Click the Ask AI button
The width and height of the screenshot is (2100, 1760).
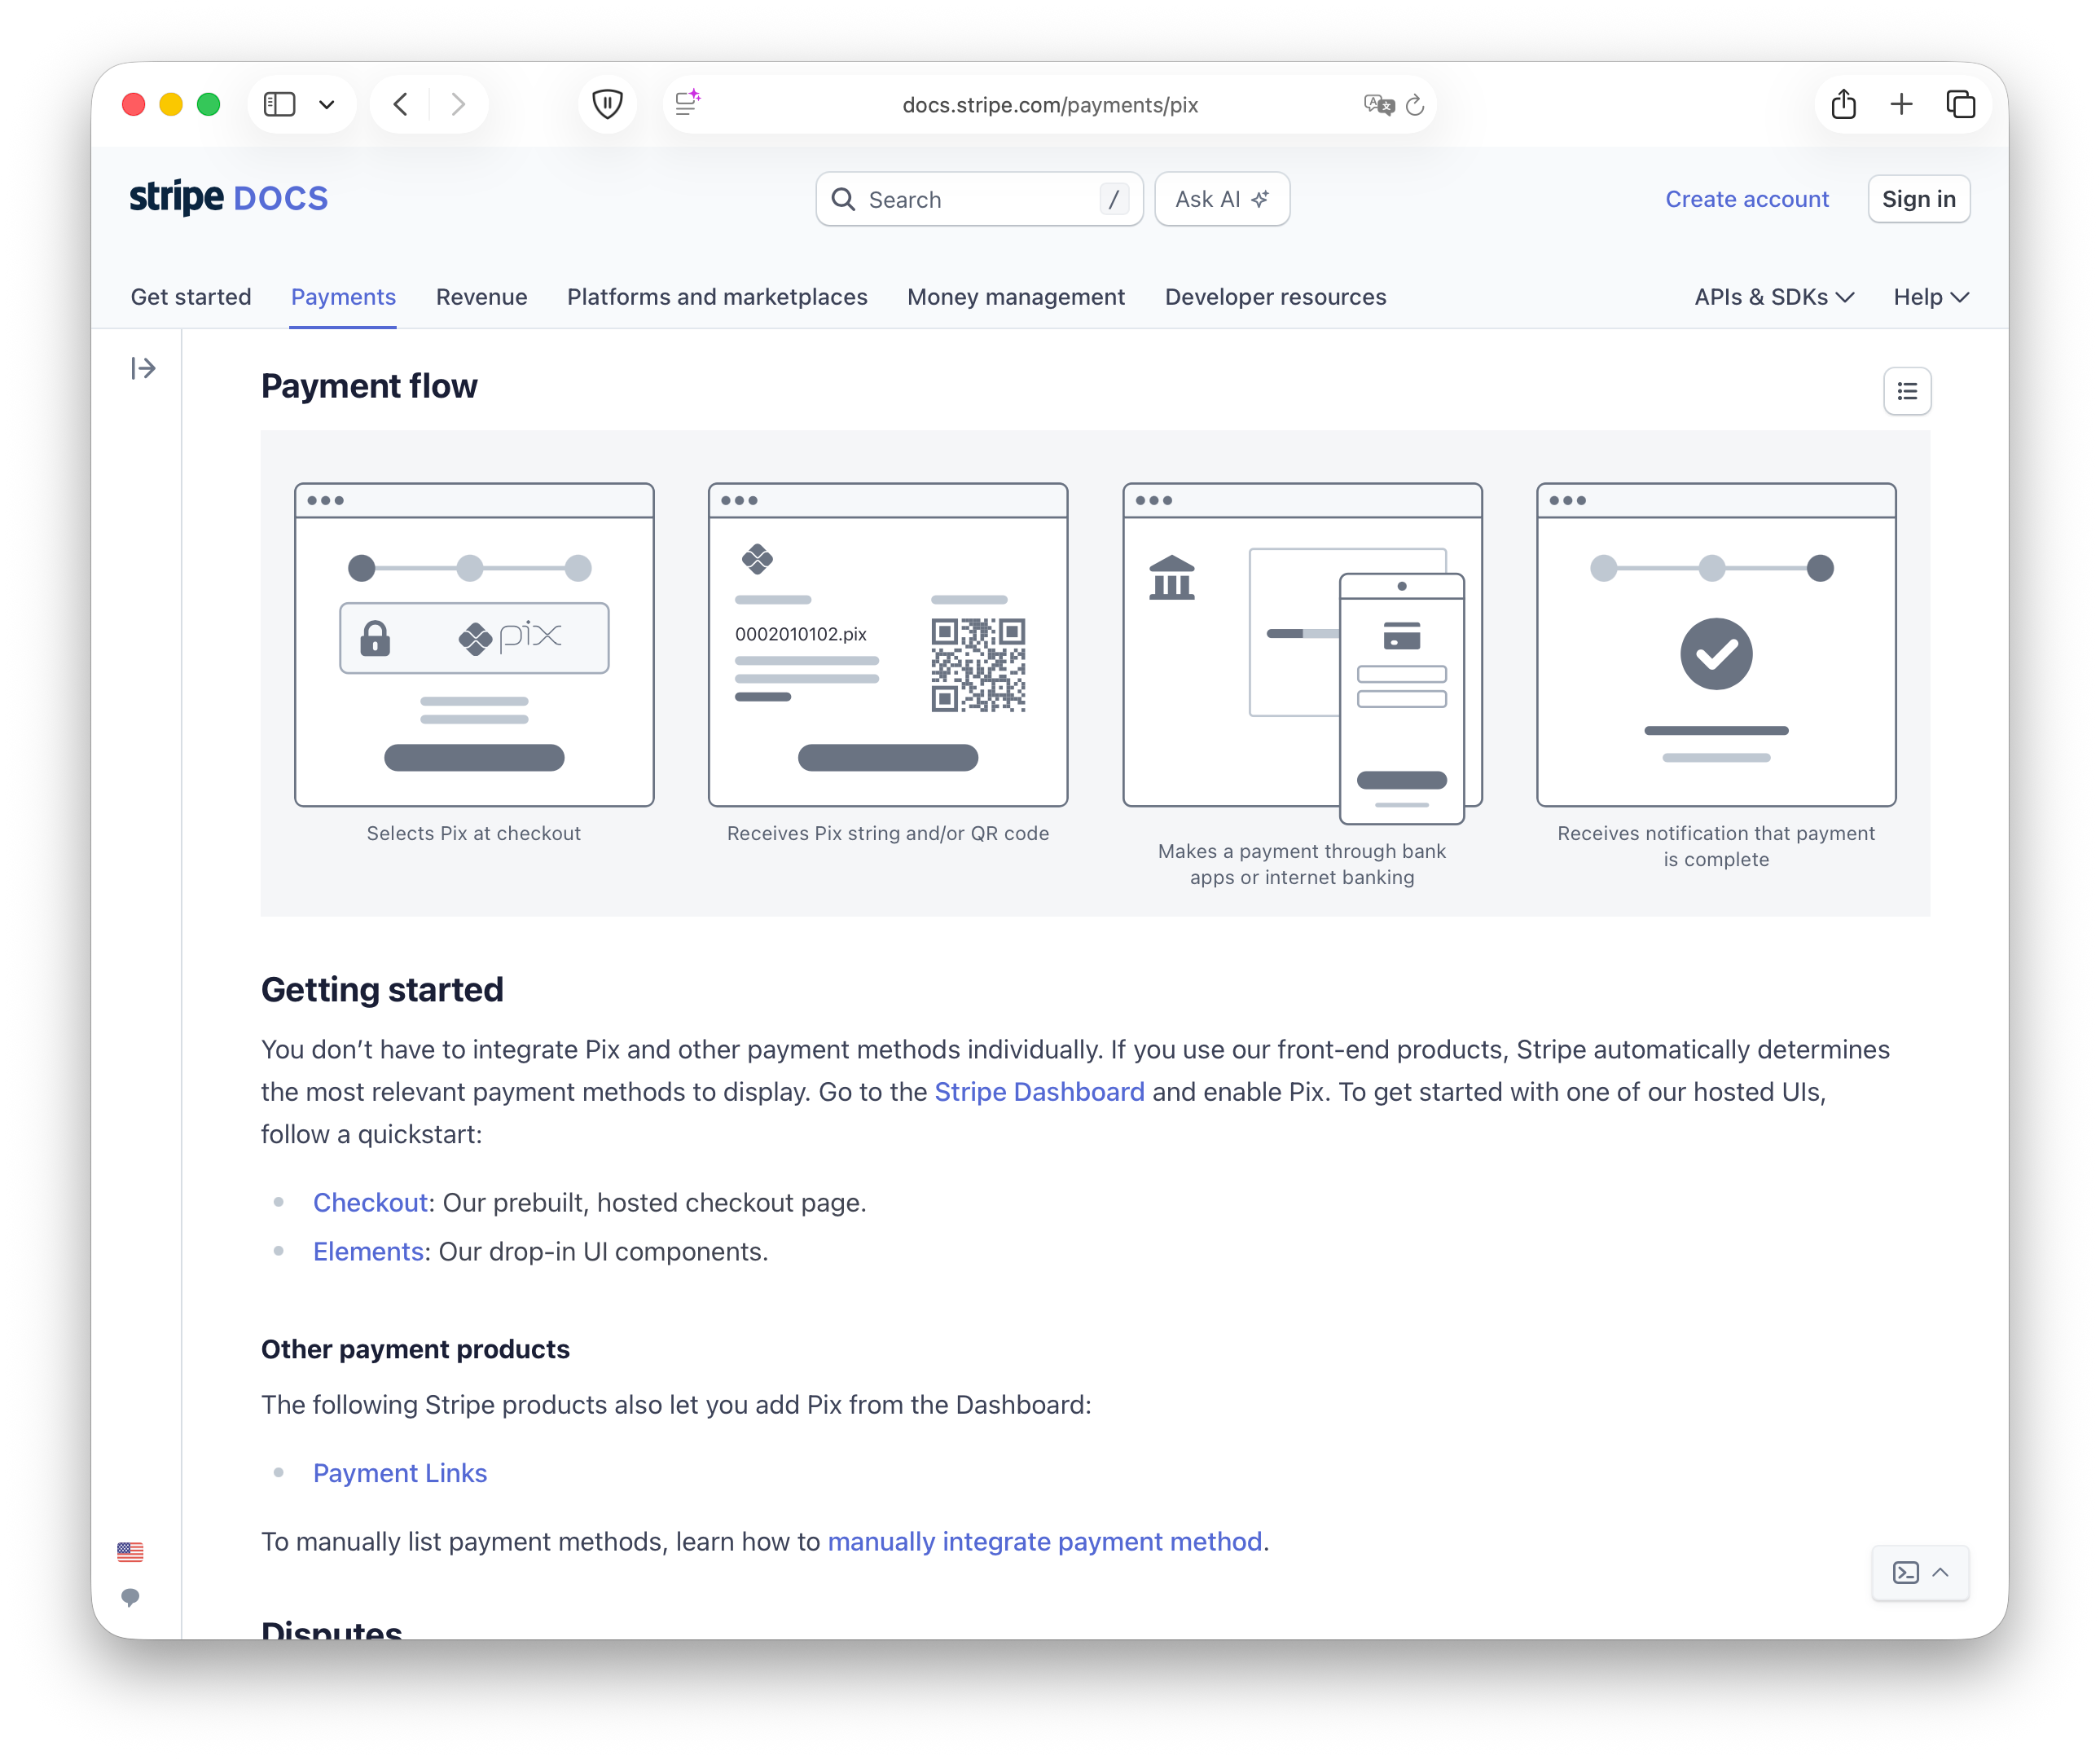[x=1221, y=199]
